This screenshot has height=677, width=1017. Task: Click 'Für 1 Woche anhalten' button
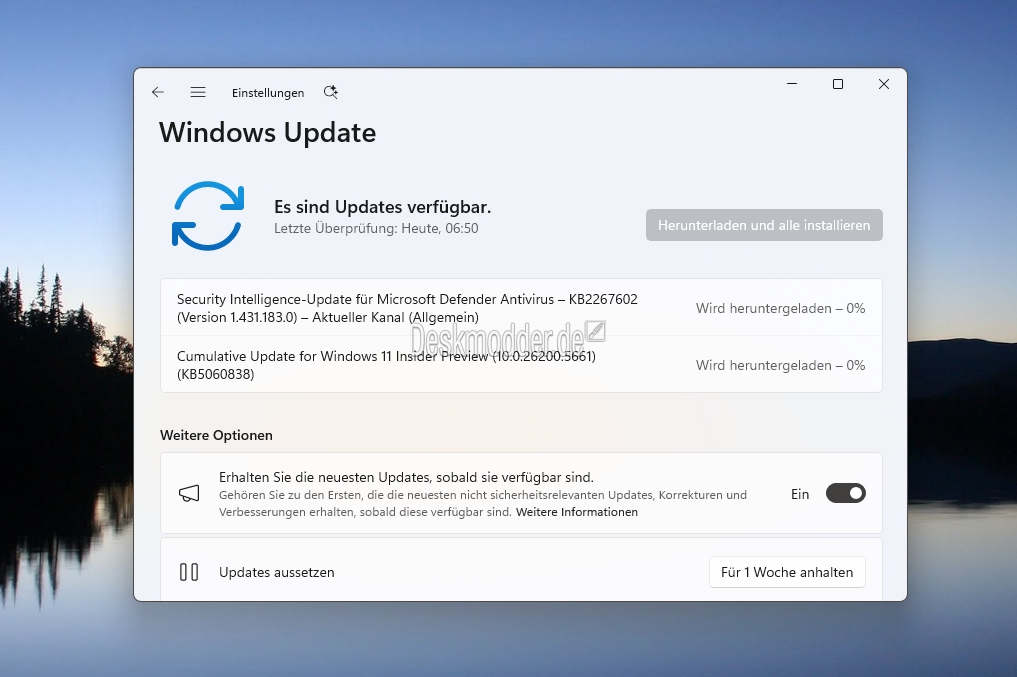click(x=787, y=572)
